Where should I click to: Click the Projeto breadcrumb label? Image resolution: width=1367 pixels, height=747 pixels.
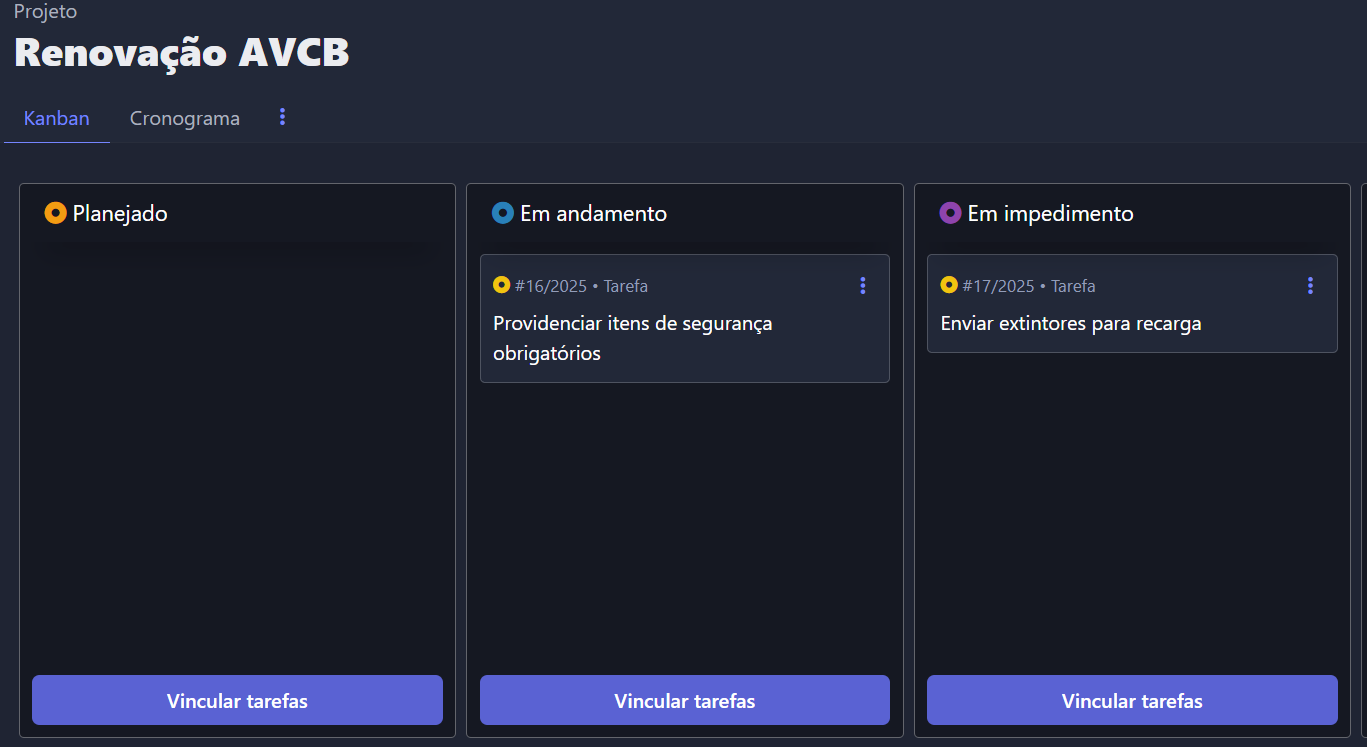click(46, 12)
